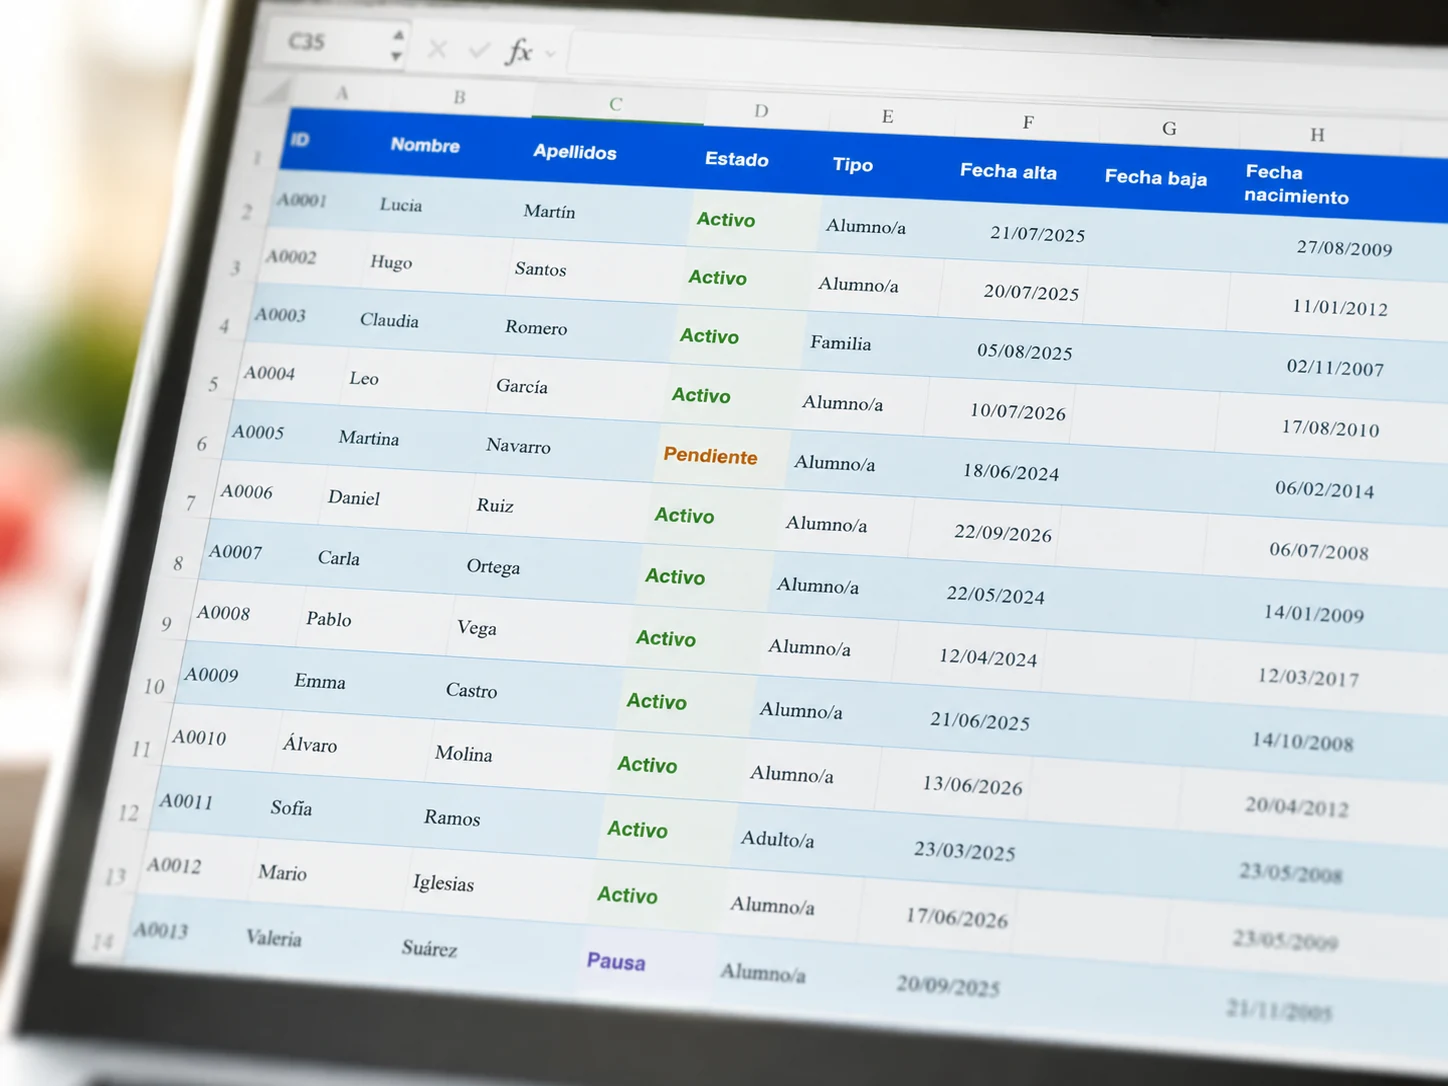This screenshot has height=1086, width=1448.
Task: Select column D header
Action: tap(761, 110)
